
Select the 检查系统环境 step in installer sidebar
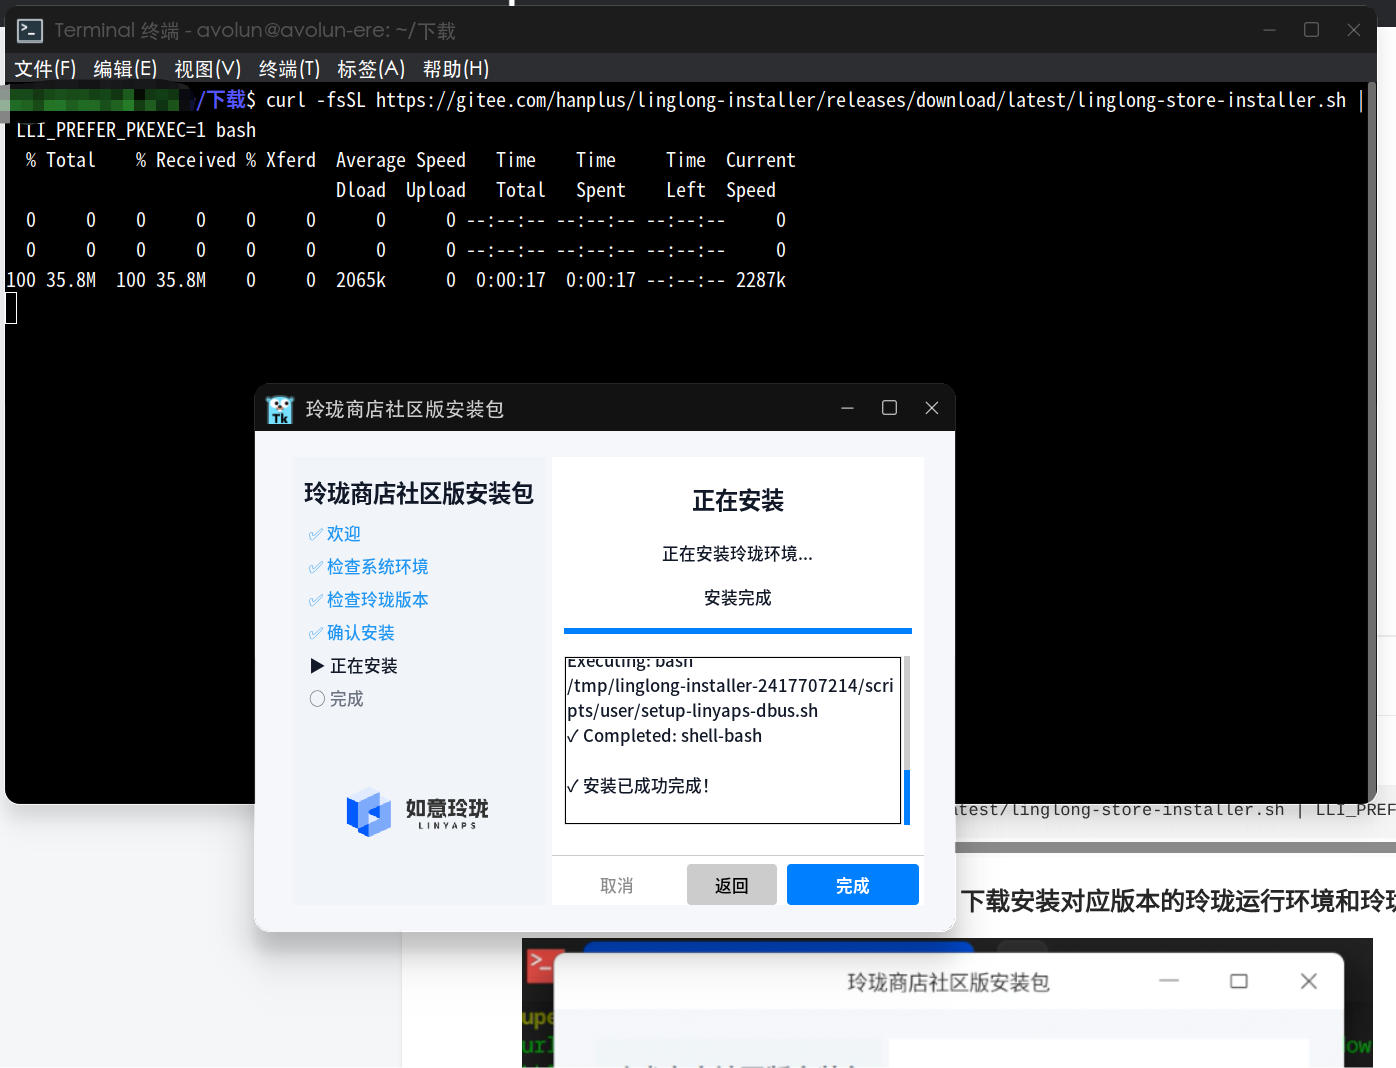click(378, 568)
